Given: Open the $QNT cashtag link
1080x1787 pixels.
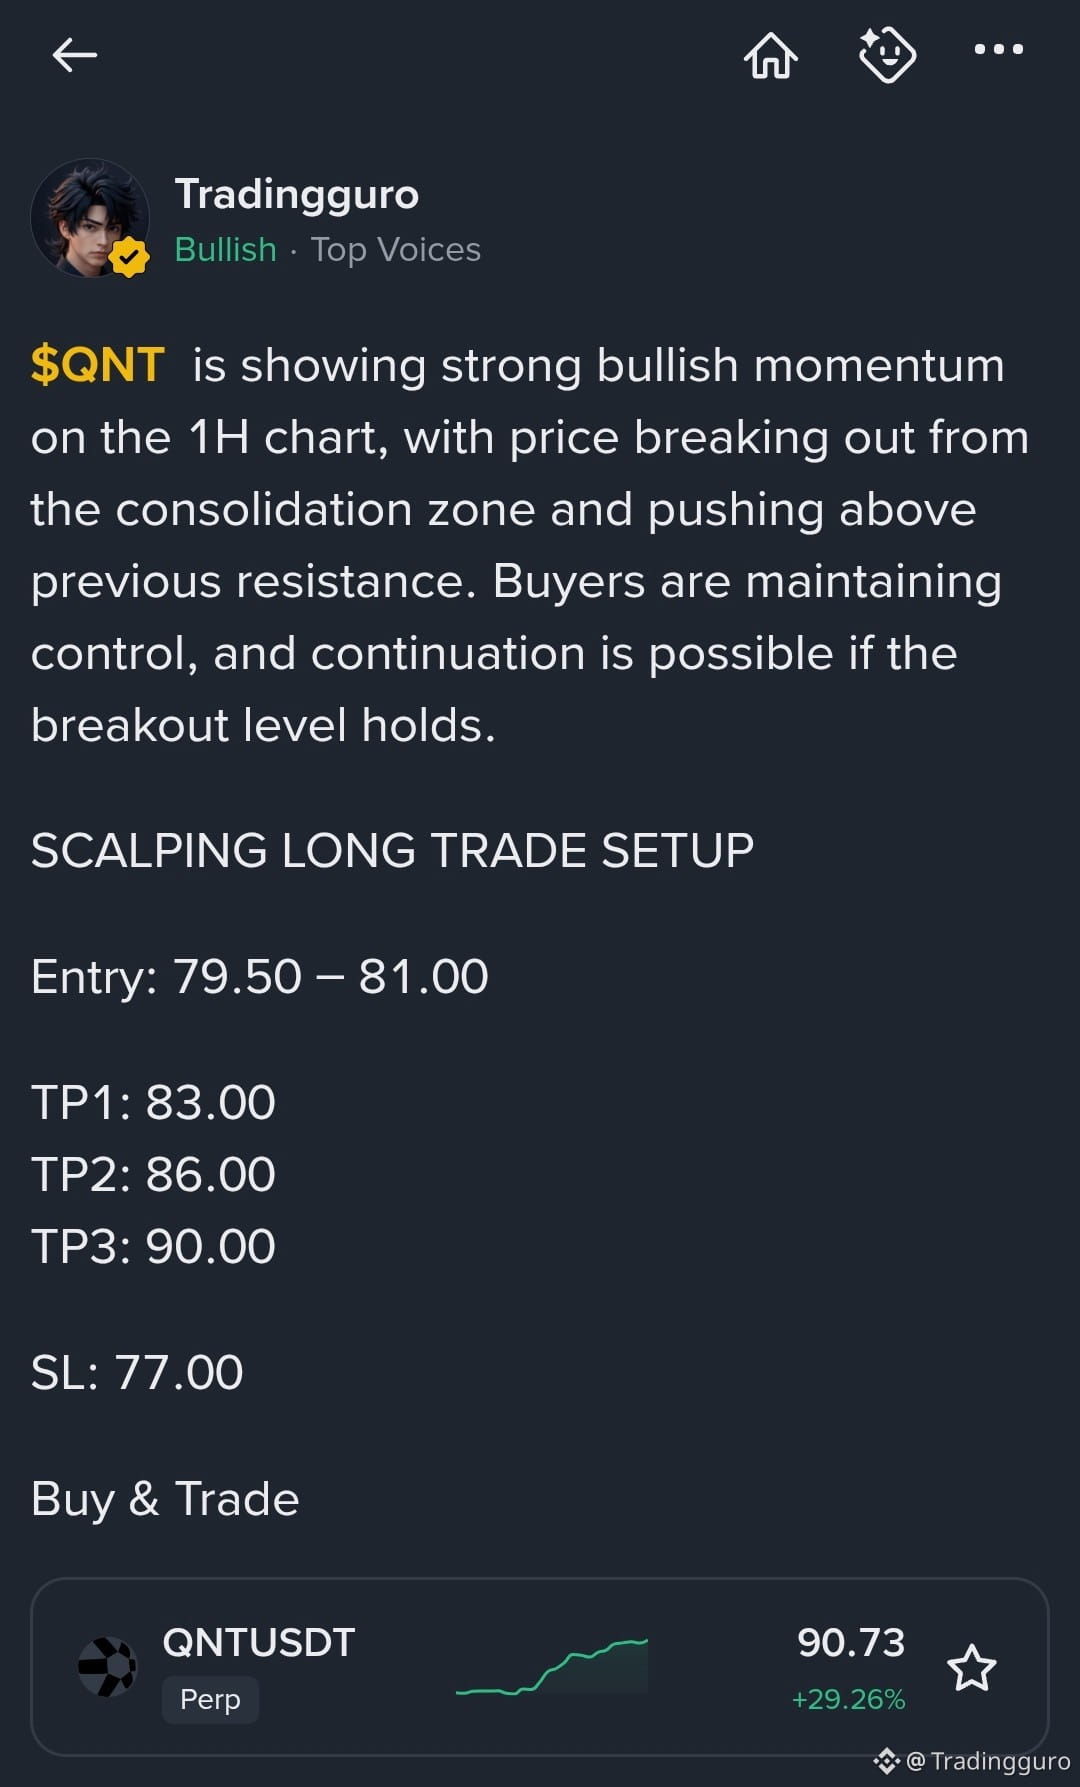Looking at the screenshot, I should pos(98,365).
